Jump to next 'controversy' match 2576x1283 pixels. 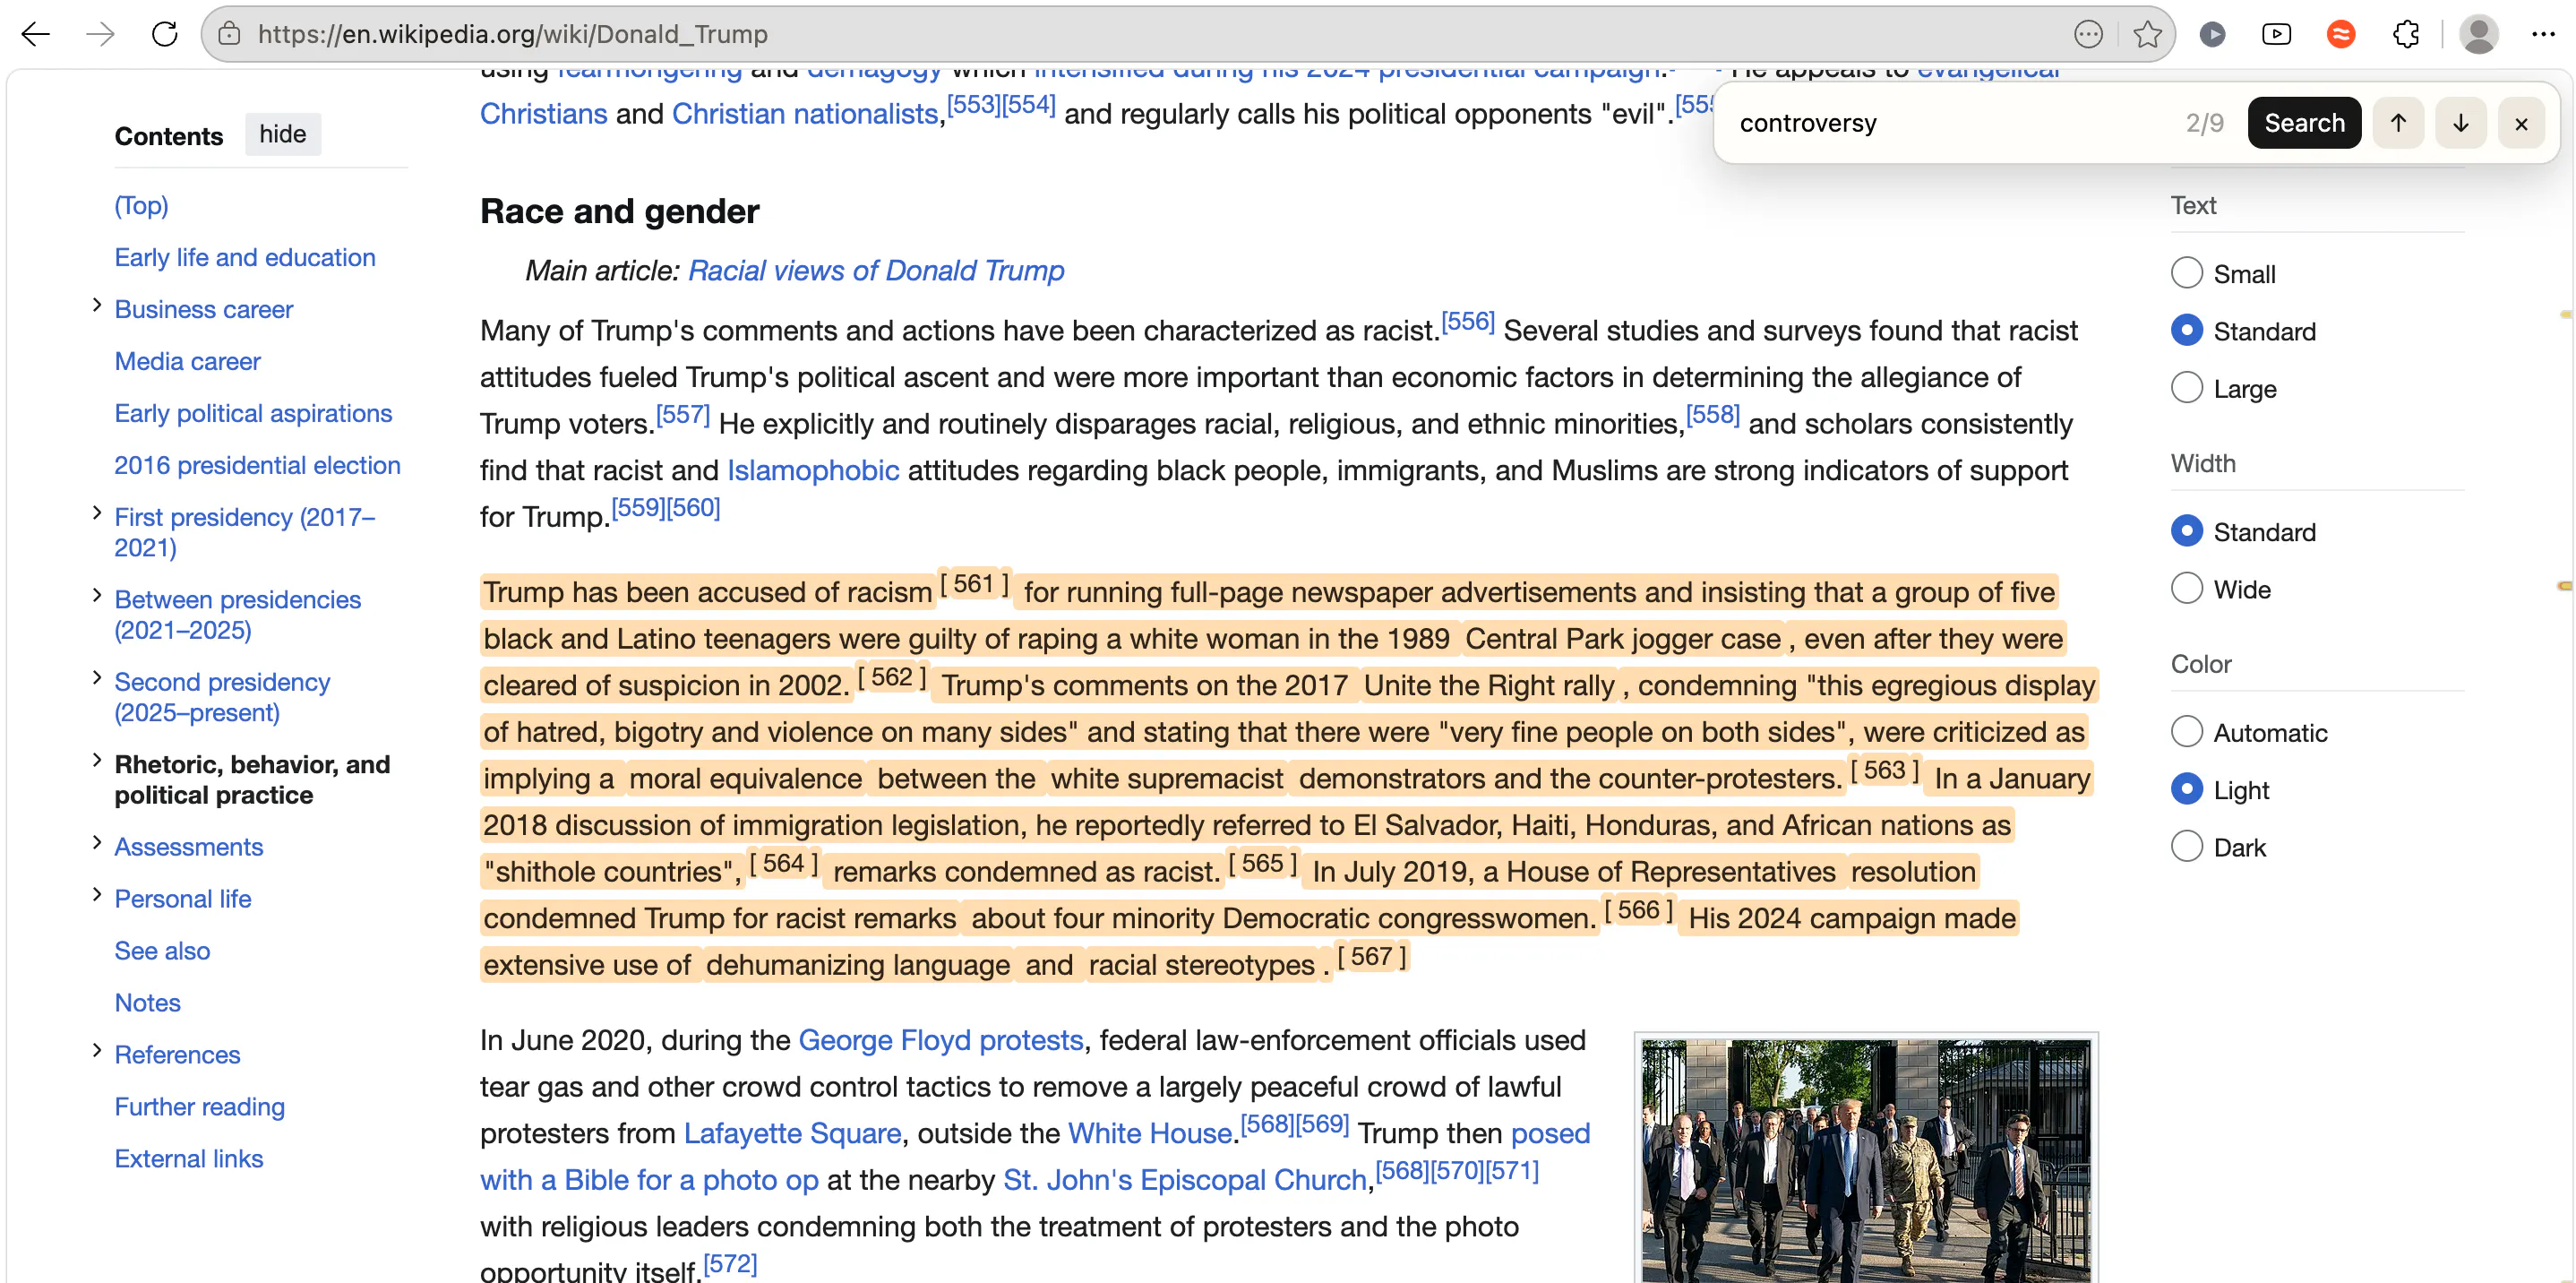(2460, 123)
